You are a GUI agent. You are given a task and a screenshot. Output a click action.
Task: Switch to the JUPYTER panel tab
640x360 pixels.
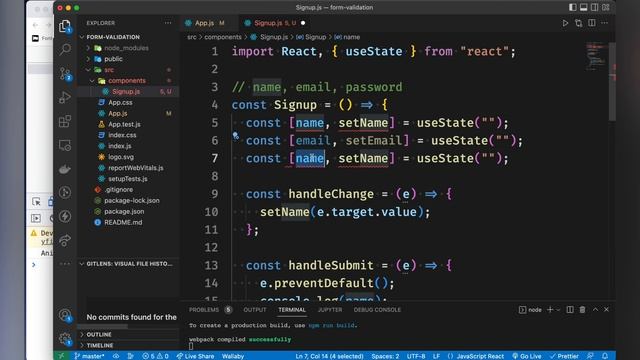pos(330,310)
